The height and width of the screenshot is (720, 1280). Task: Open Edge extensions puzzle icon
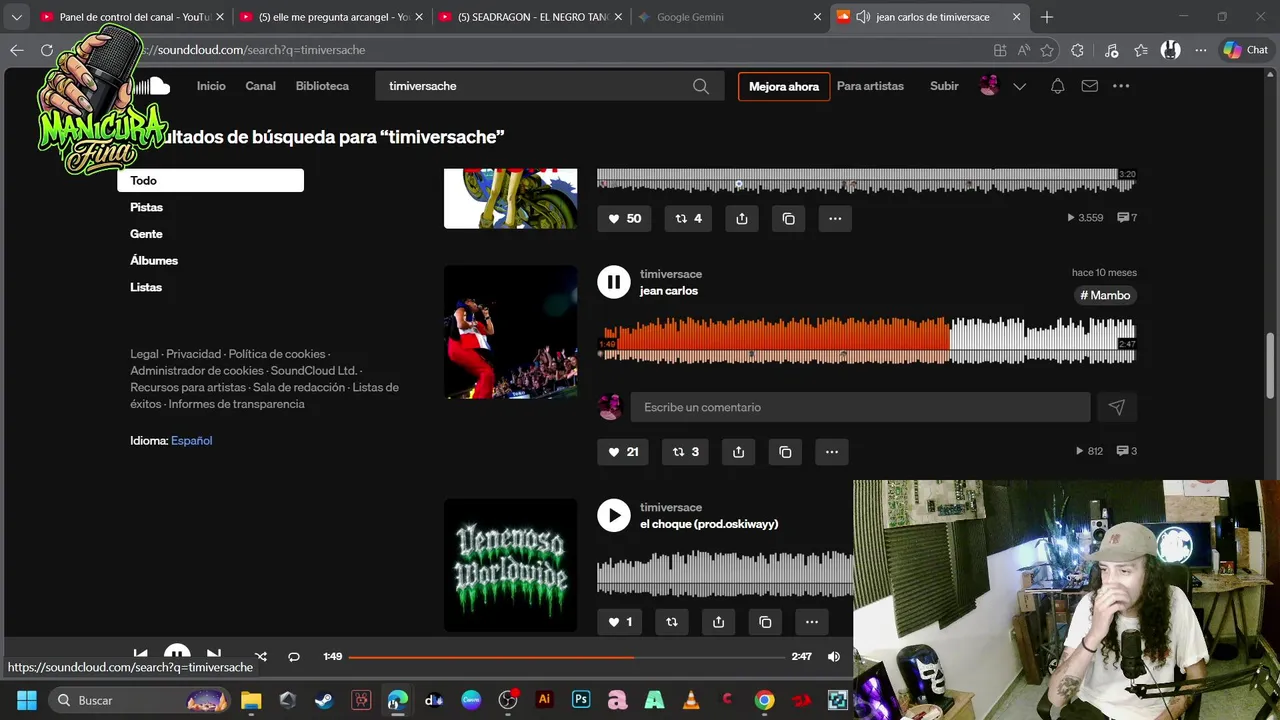pyautogui.click(x=1077, y=50)
